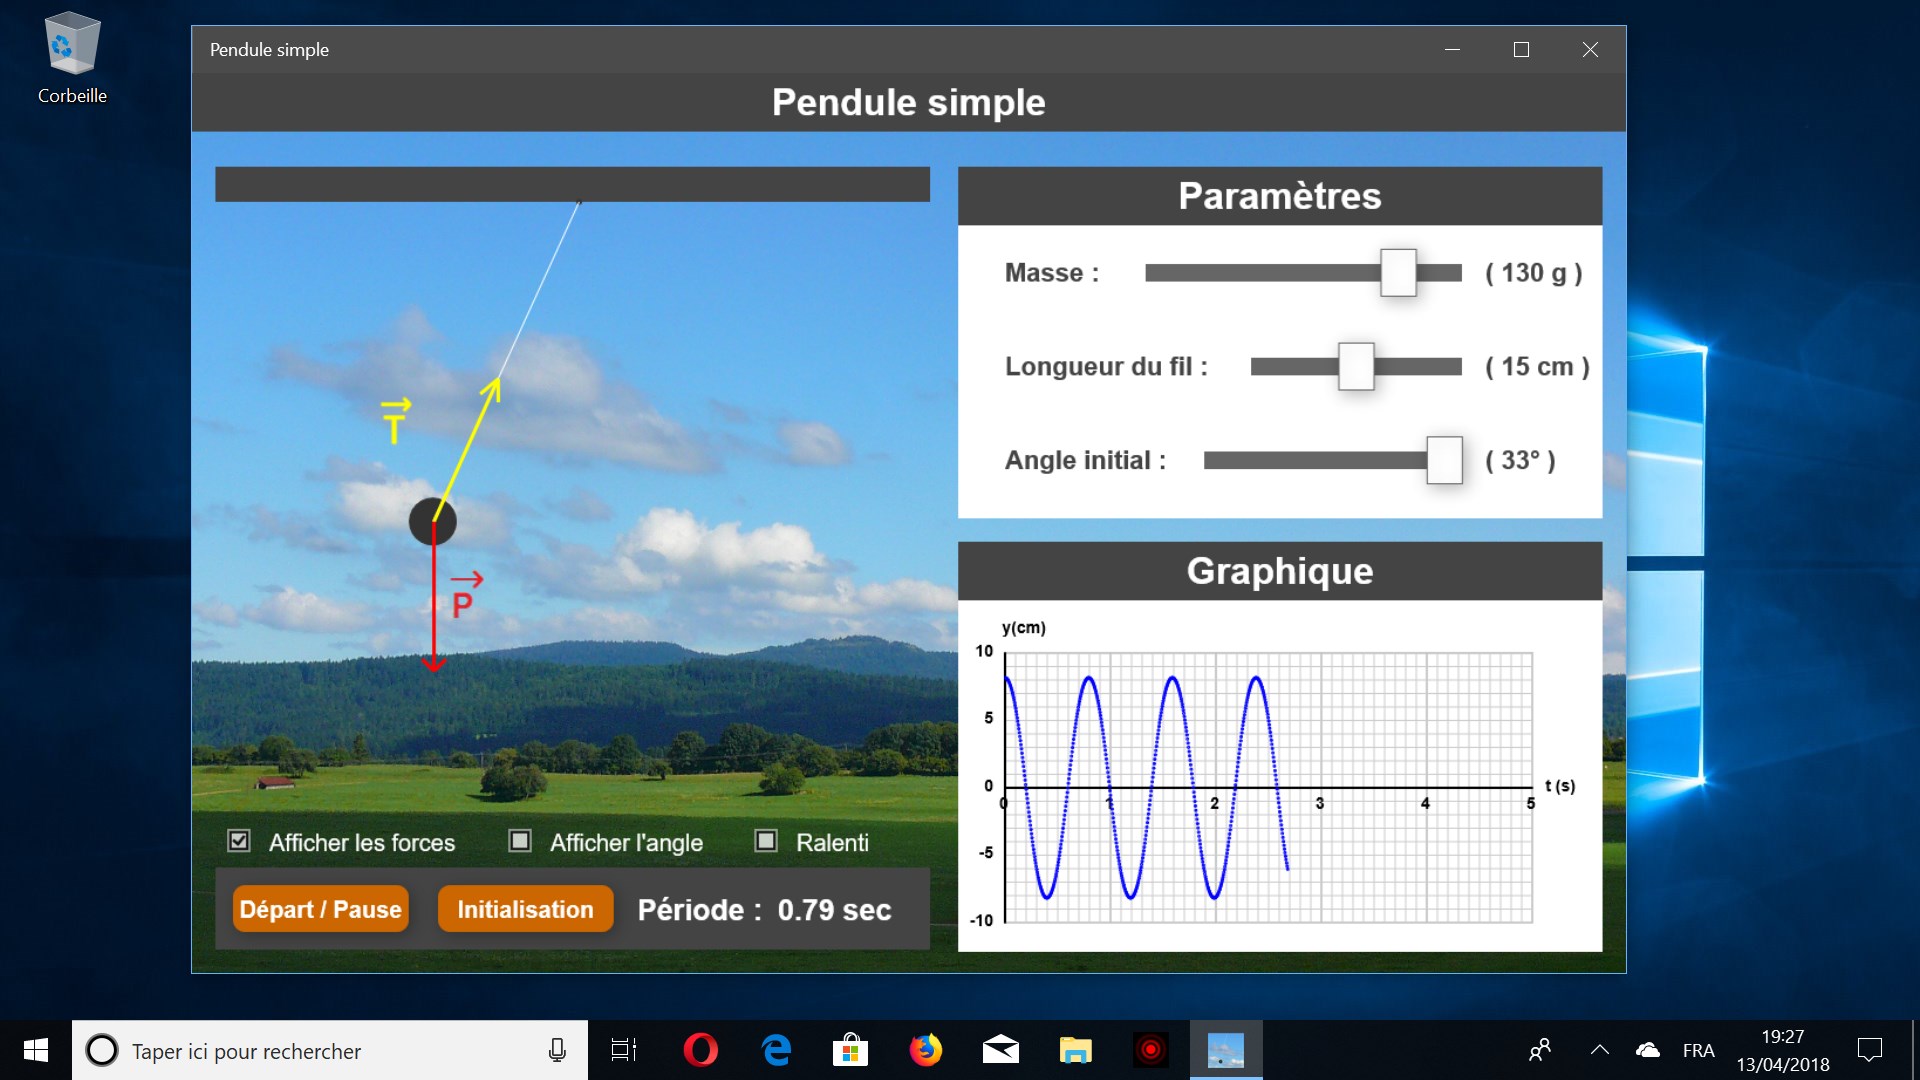
Task: Enable Afficher l'angle checkbox
Action: pyautogui.click(x=520, y=841)
